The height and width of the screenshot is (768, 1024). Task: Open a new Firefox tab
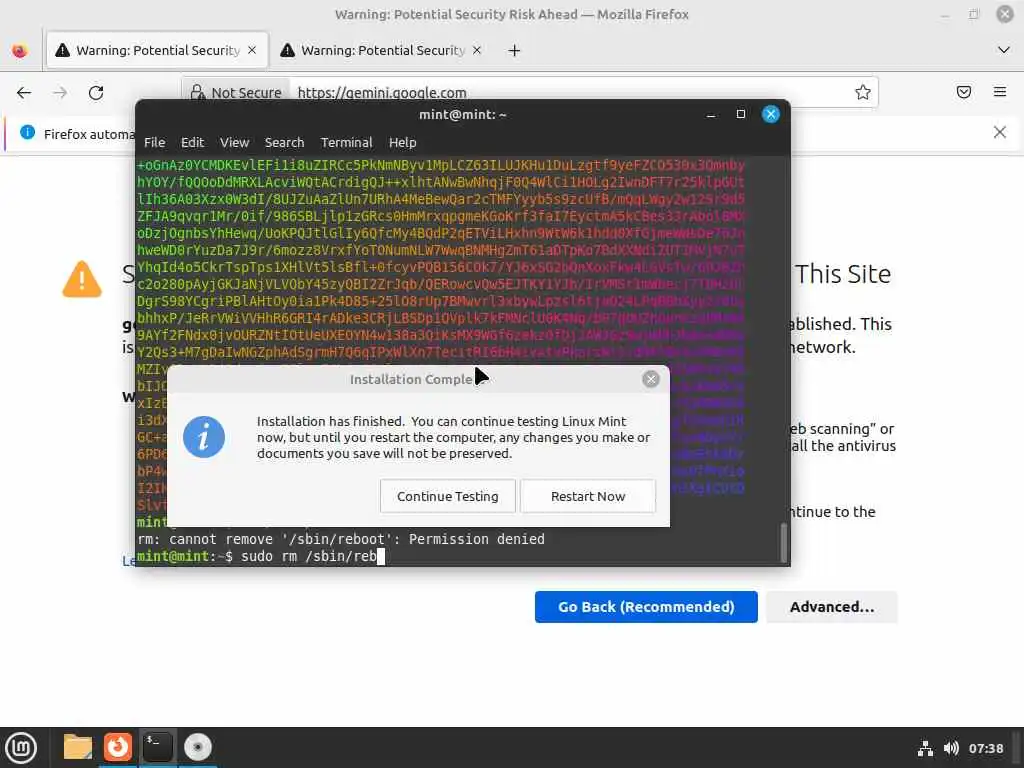coord(515,50)
